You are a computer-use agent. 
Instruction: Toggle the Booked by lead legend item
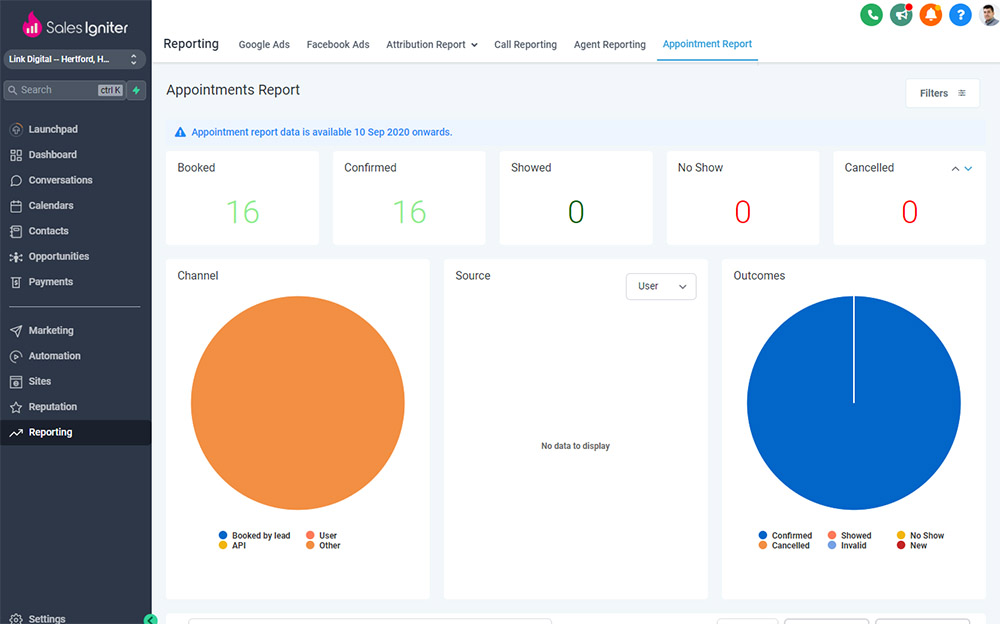coord(254,535)
